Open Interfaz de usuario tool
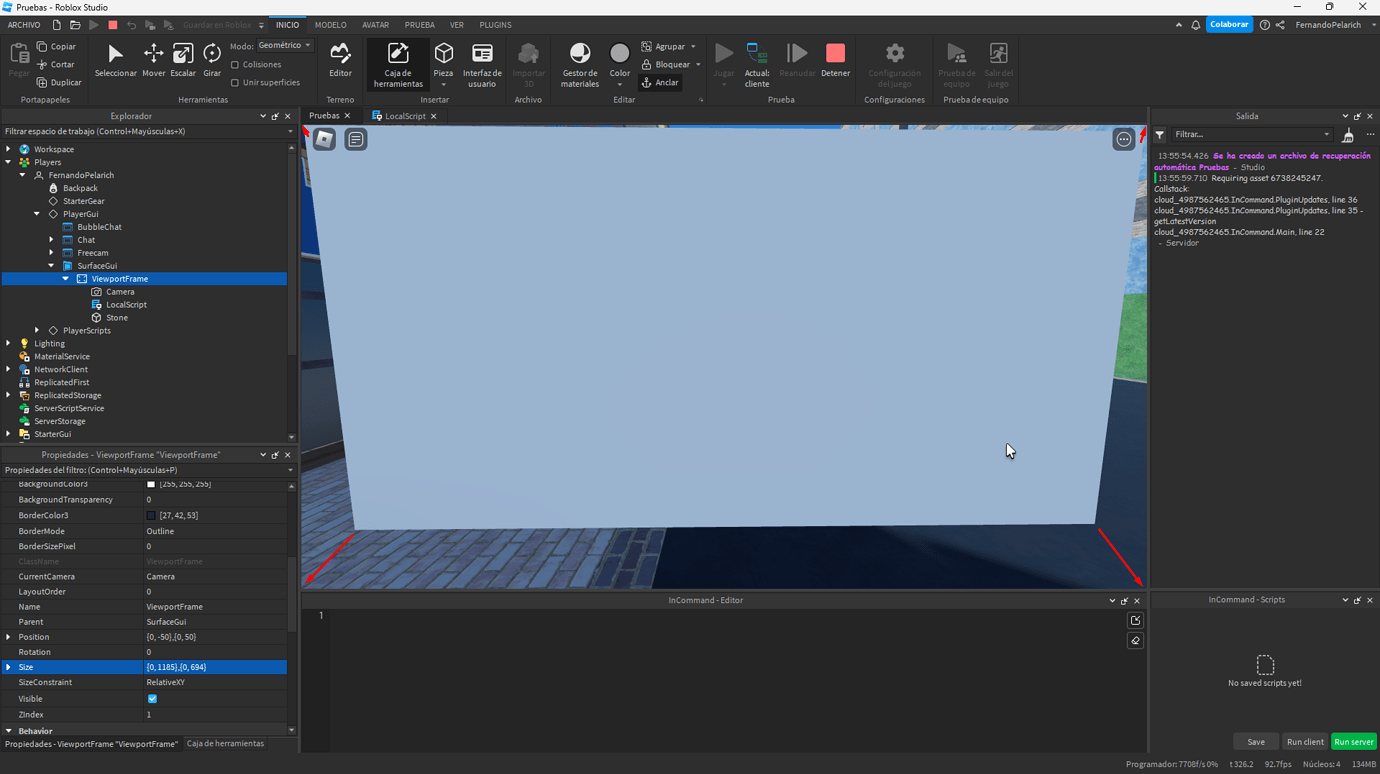Image resolution: width=1380 pixels, height=774 pixels. [482, 65]
